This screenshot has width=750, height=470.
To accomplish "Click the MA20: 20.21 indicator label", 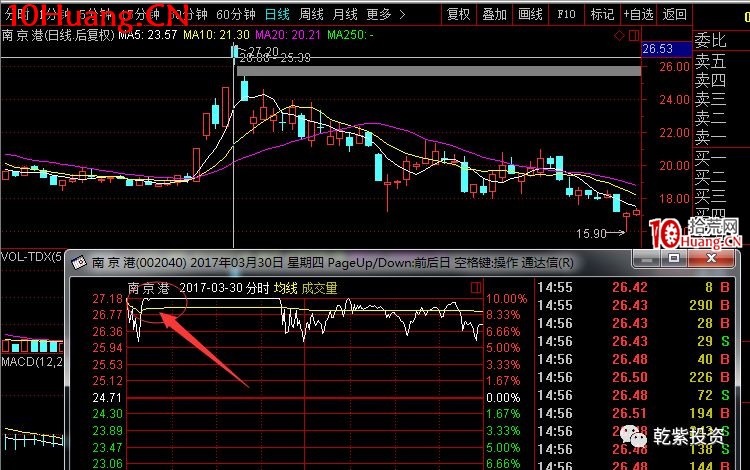I will point(288,35).
